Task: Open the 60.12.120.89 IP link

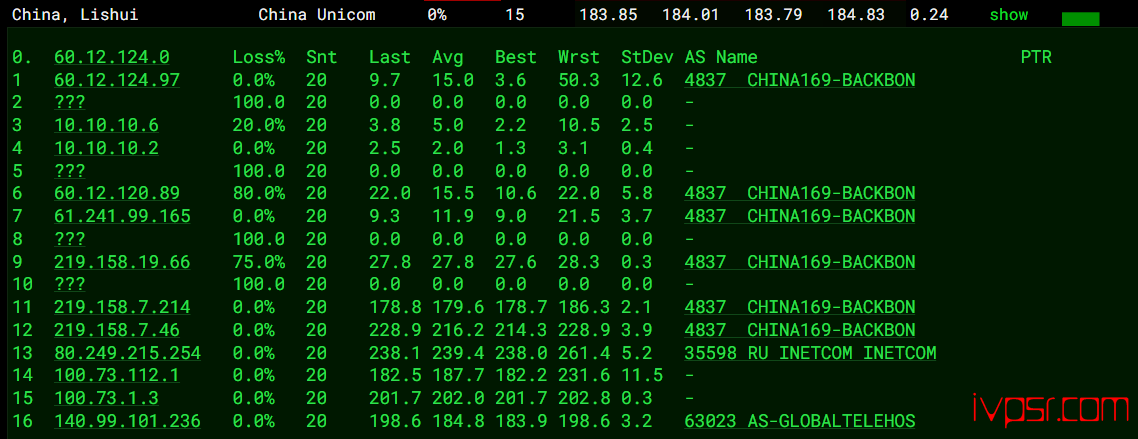Action: click(117, 193)
